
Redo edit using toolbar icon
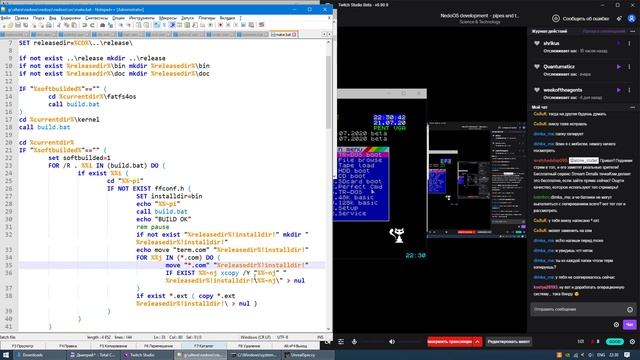93,25
